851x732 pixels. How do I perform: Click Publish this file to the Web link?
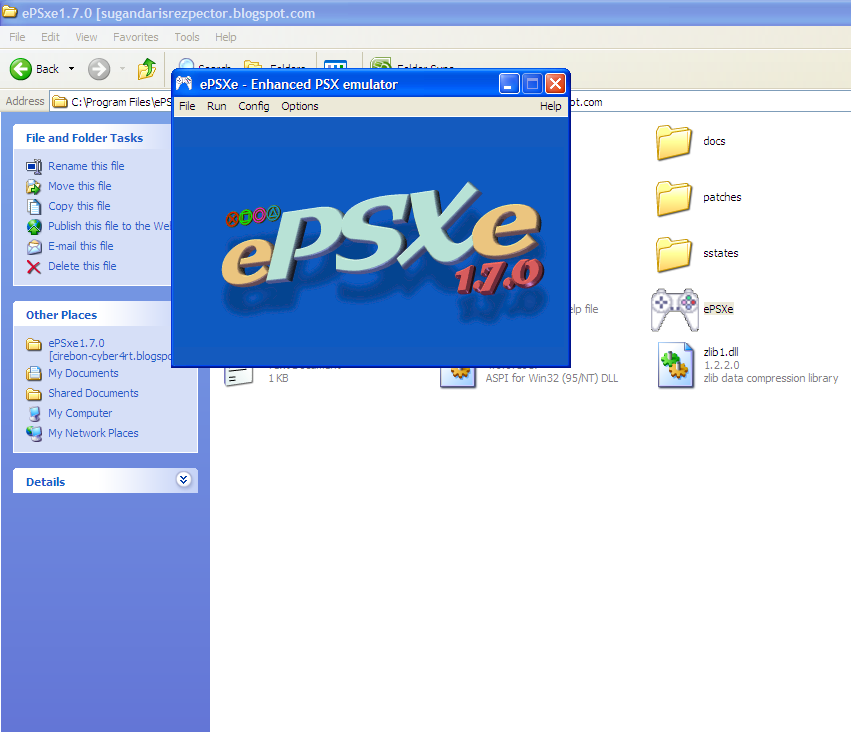coord(109,226)
